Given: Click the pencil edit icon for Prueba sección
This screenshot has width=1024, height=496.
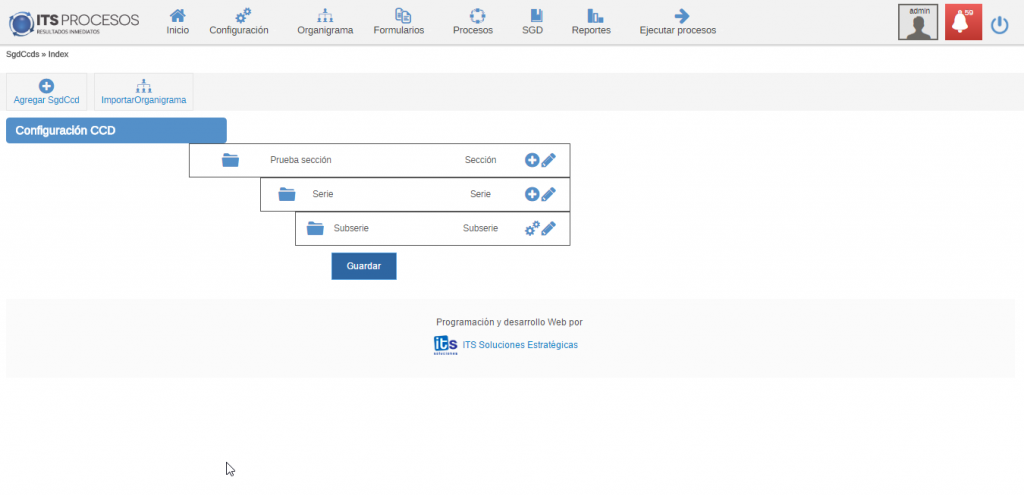Looking at the screenshot, I should 548,160.
